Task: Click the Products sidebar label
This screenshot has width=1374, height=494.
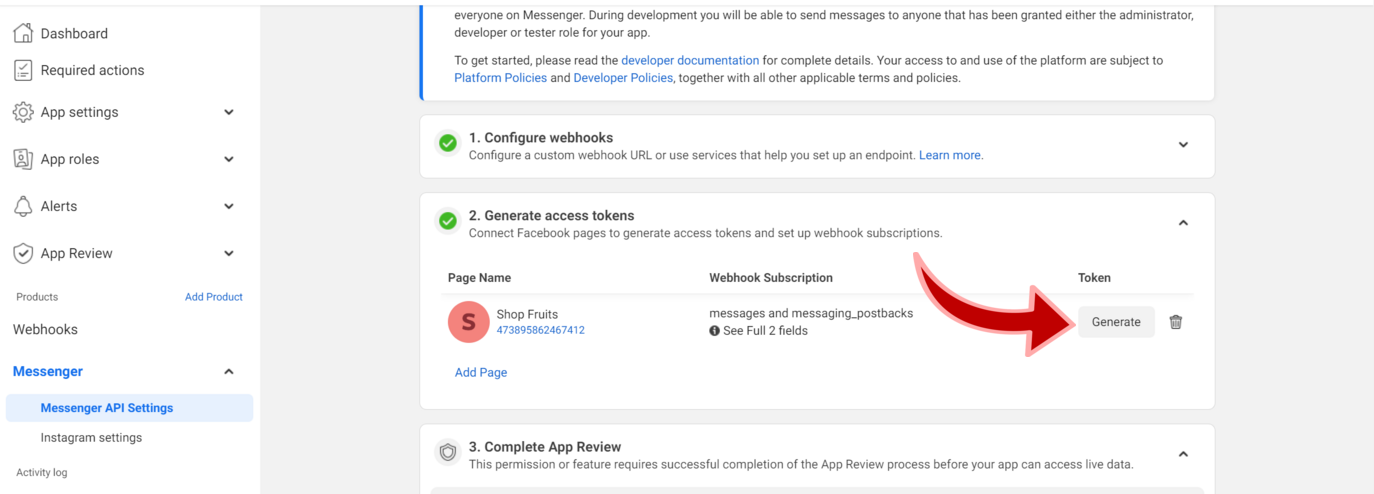Action: tap(37, 297)
